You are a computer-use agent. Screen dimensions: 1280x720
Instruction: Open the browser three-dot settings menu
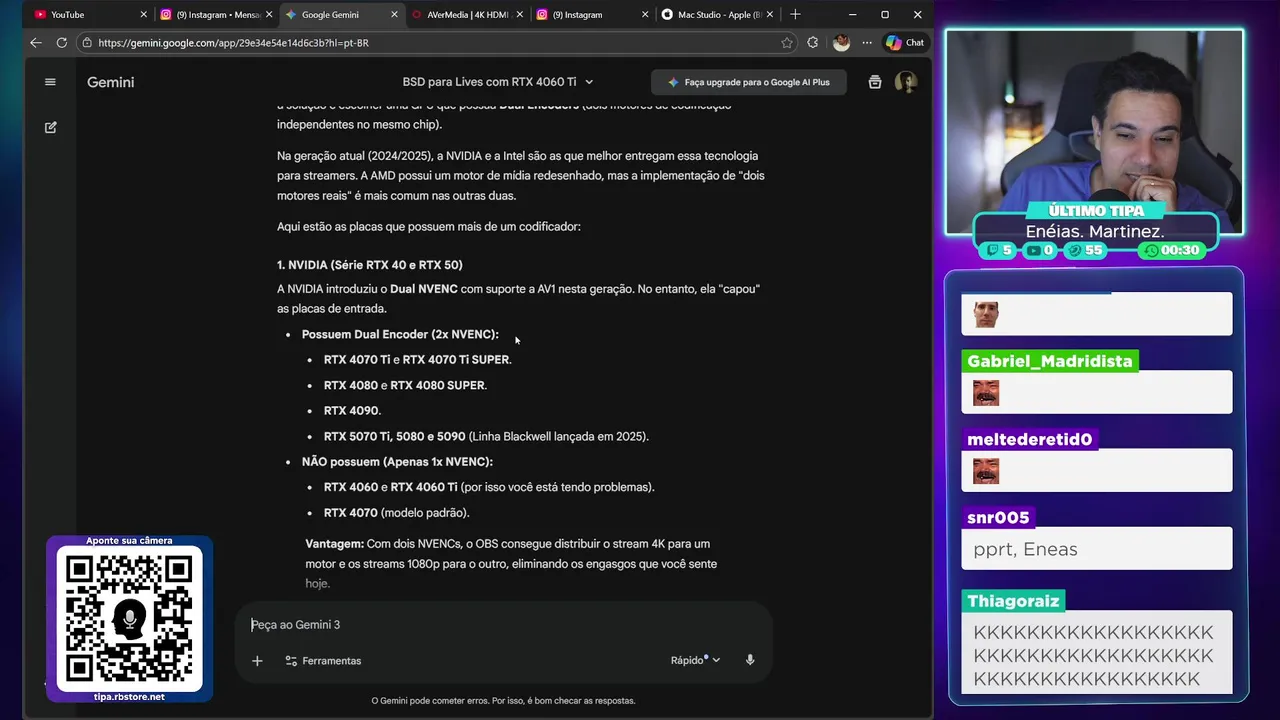[x=866, y=43]
